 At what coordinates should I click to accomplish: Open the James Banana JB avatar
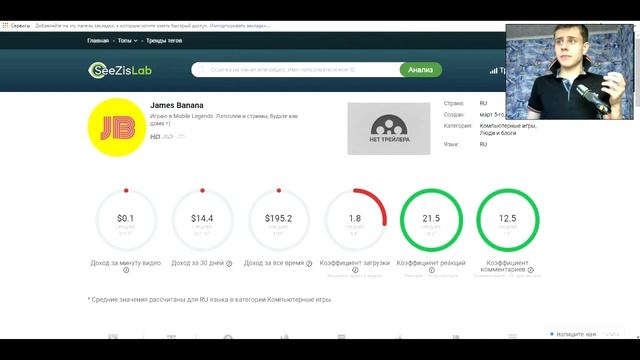(x=117, y=127)
